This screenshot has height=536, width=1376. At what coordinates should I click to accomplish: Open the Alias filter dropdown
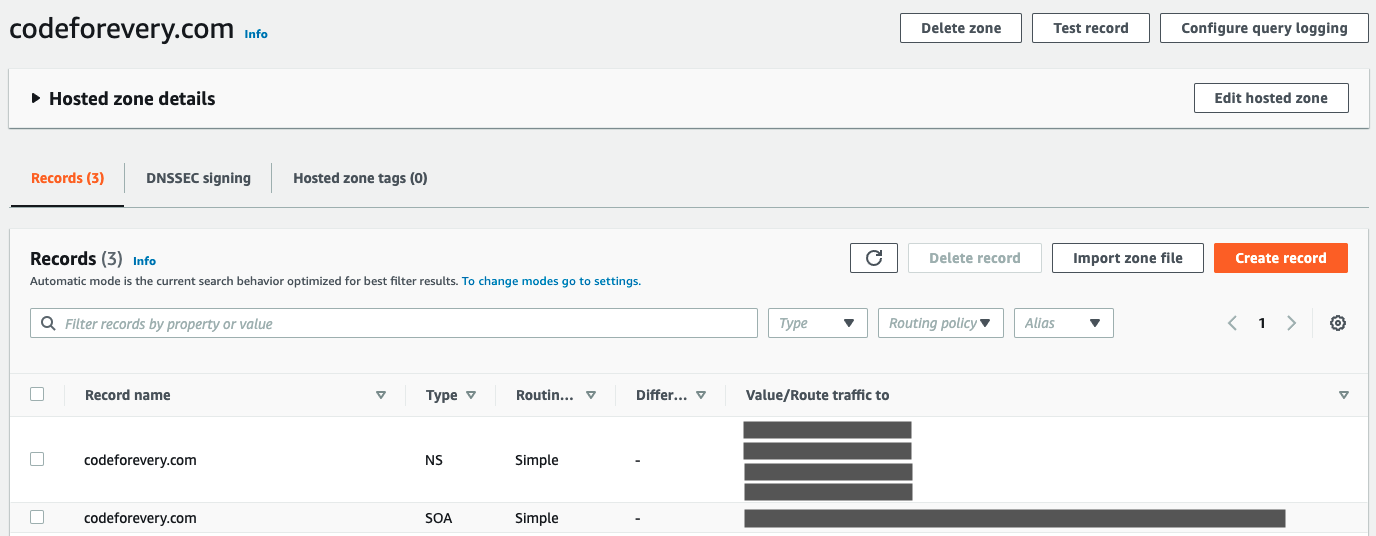click(x=1063, y=323)
